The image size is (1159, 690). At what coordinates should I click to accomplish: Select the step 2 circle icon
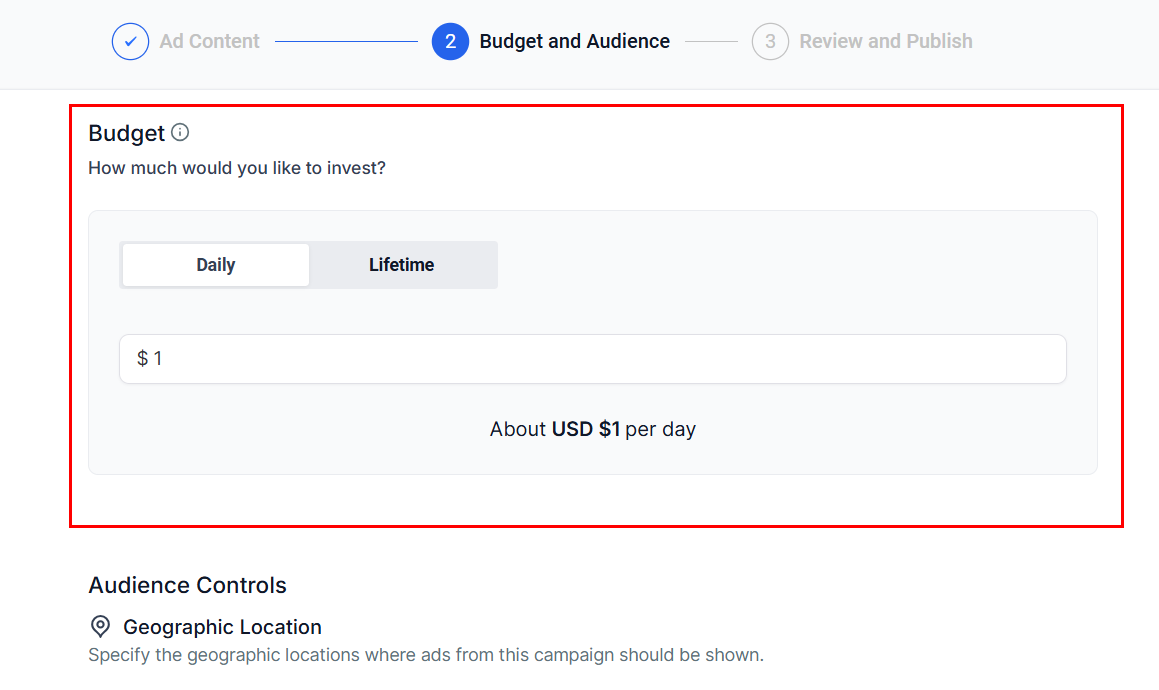450,42
